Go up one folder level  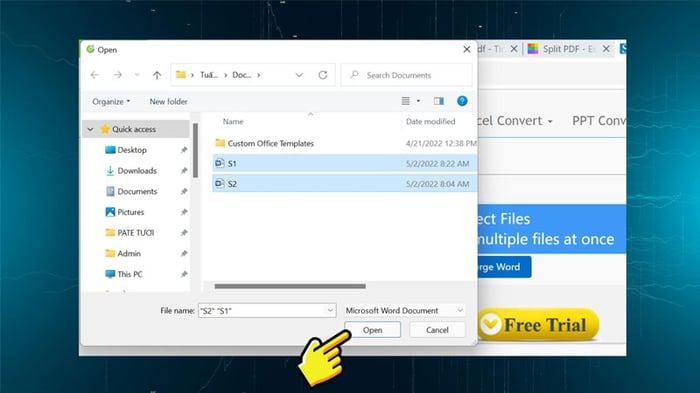click(x=157, y=75)
